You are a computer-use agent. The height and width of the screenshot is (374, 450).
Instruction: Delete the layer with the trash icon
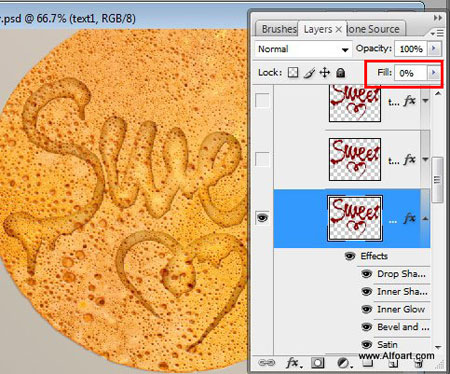418,364
